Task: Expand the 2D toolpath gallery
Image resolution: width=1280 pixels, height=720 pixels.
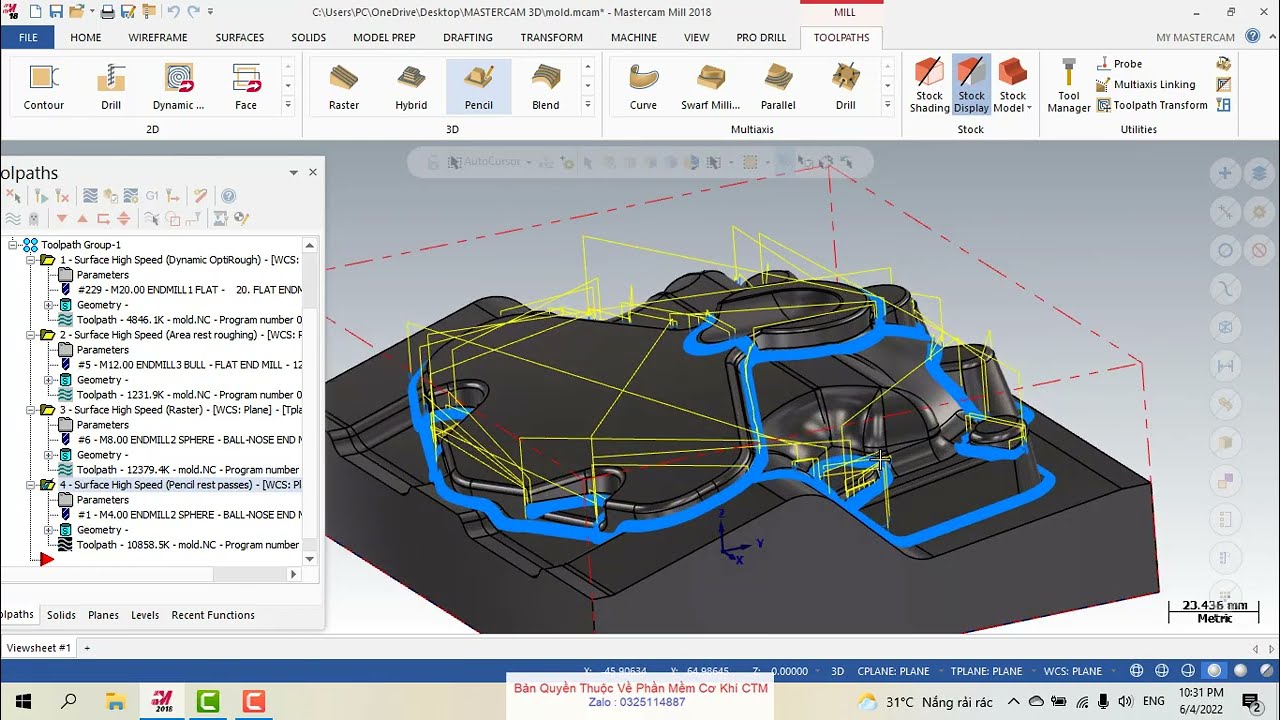Action: click(288, 105)
